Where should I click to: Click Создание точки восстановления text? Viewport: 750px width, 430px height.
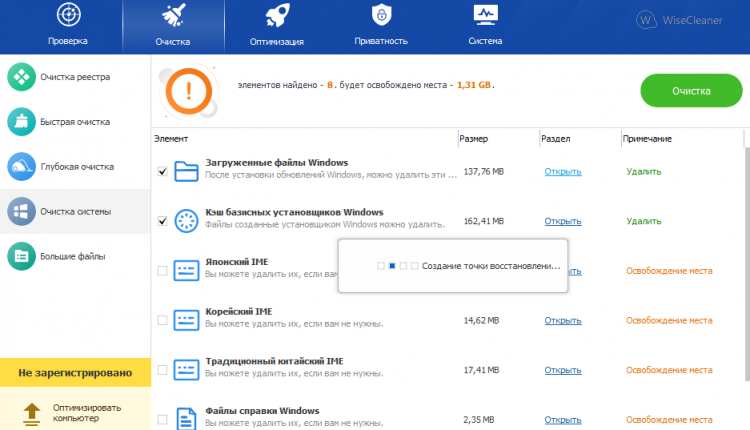tap(491, 265)
